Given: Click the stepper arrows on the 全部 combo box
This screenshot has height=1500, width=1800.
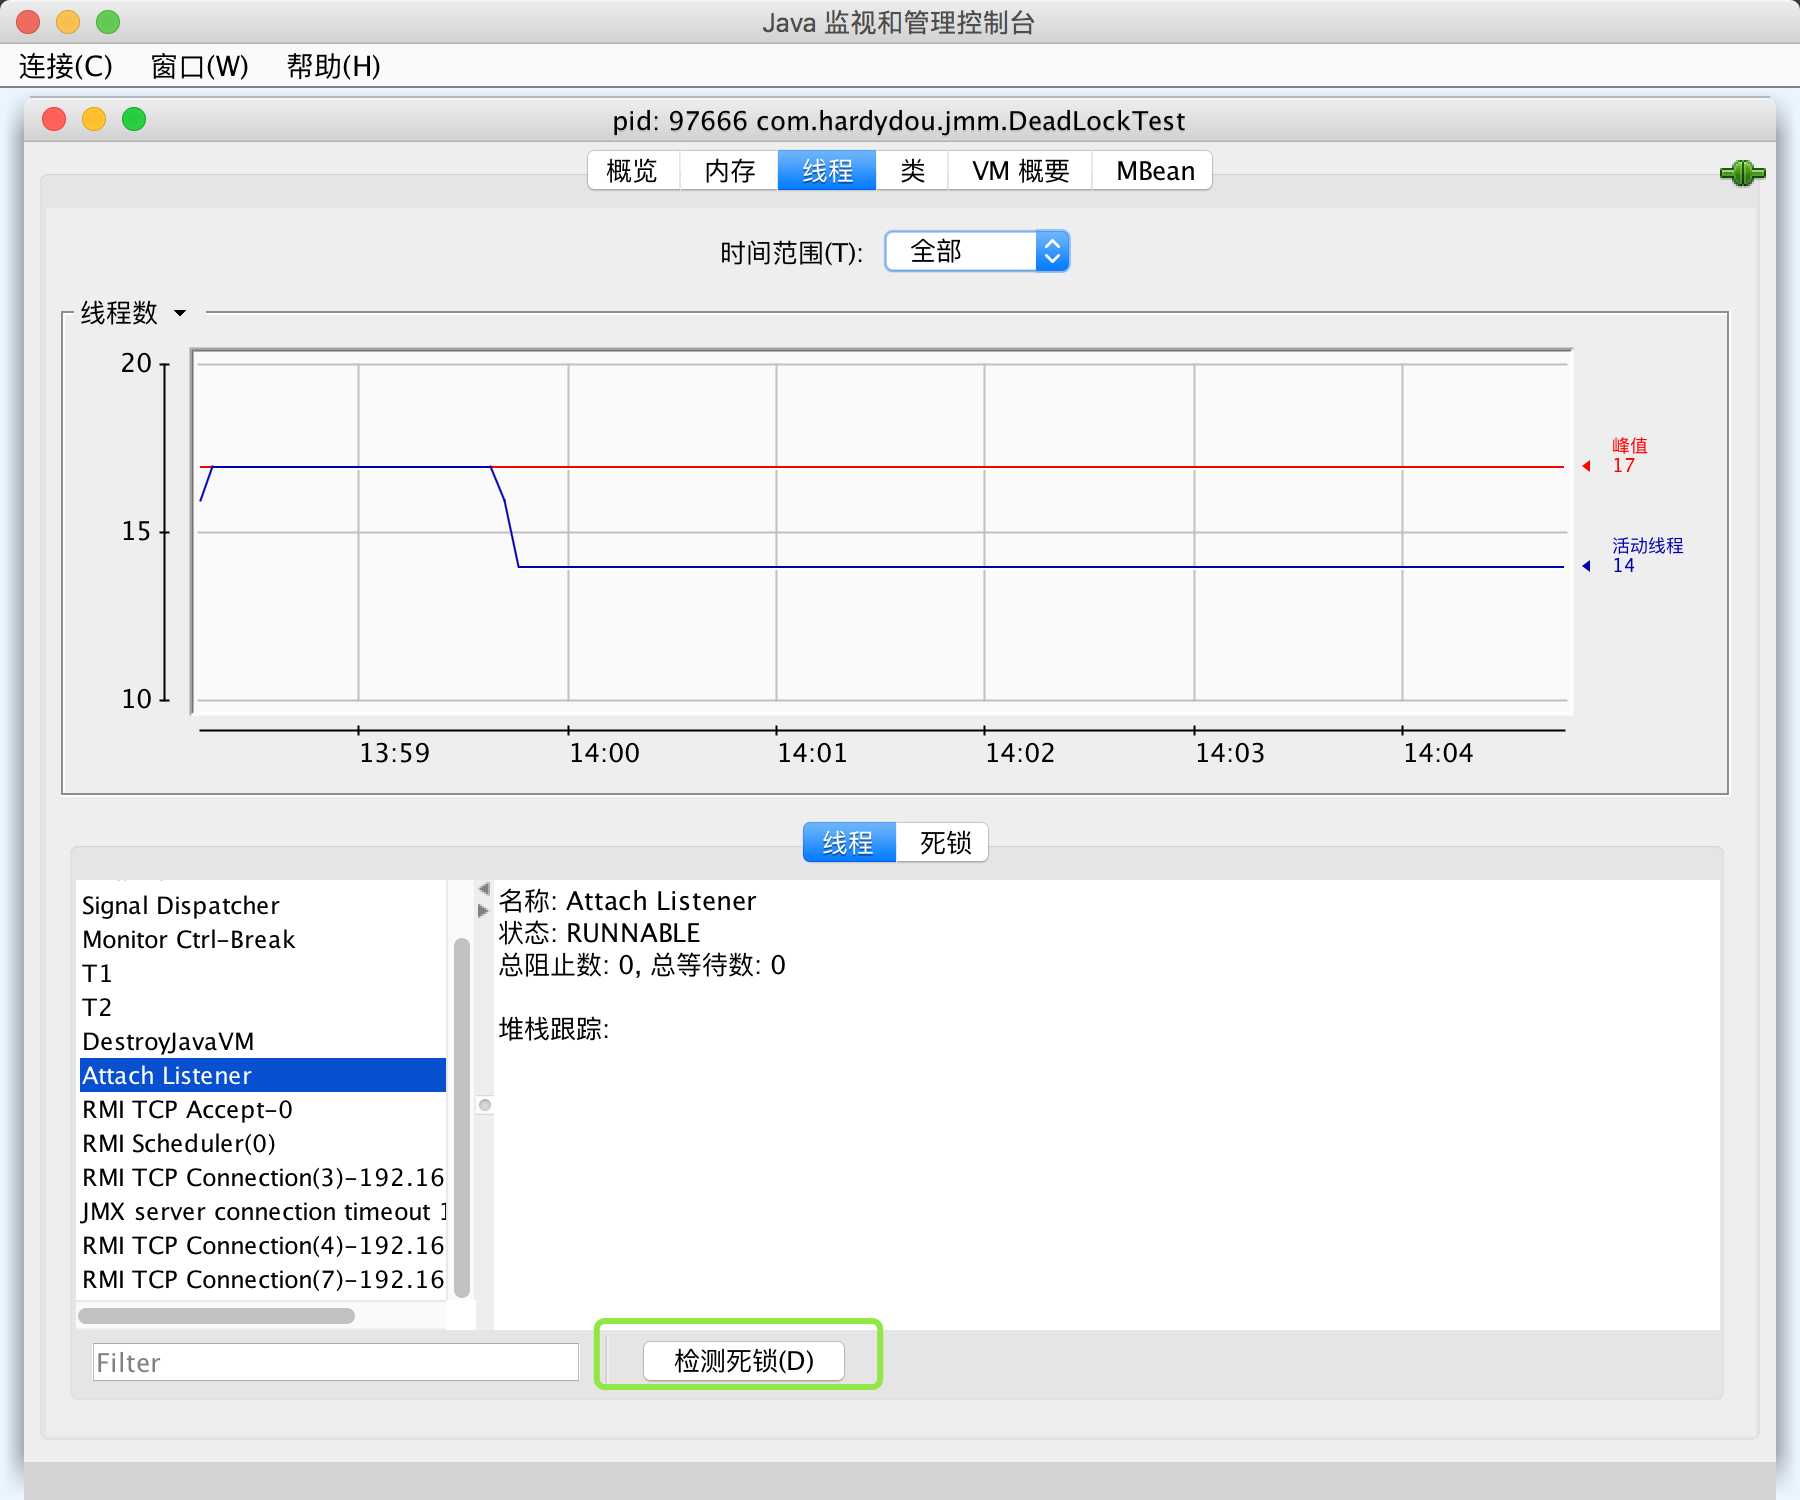Looking at the screenshot, I should point(1051,251).
